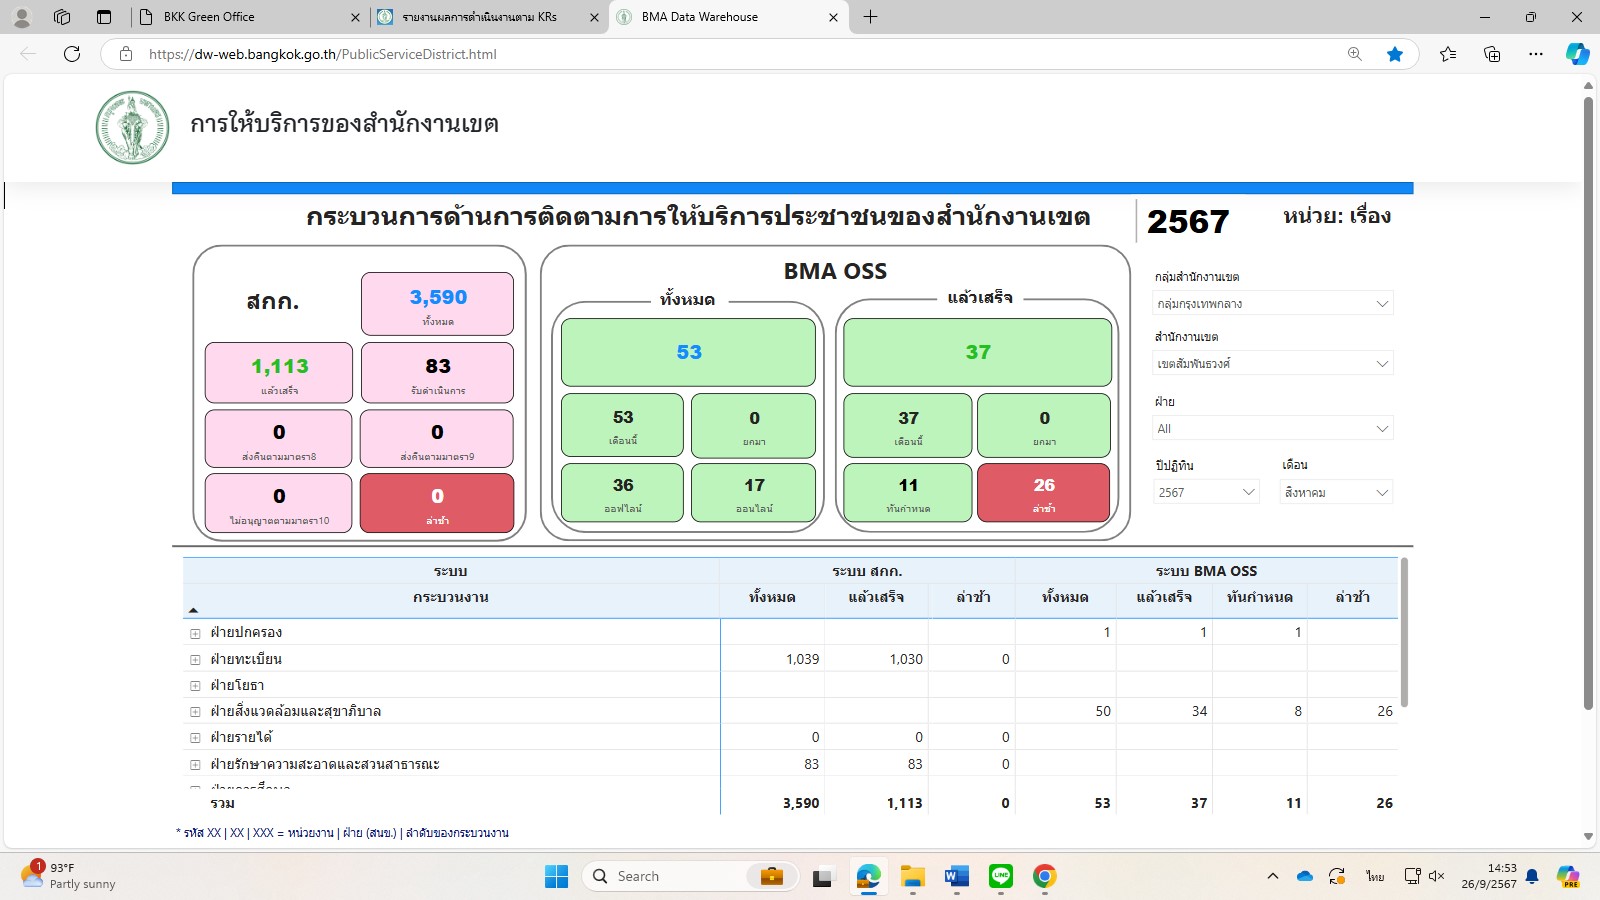Click the red ล่าช้า 26 card
This screenshot has width=1600, height=900.
click(1043, 492)
